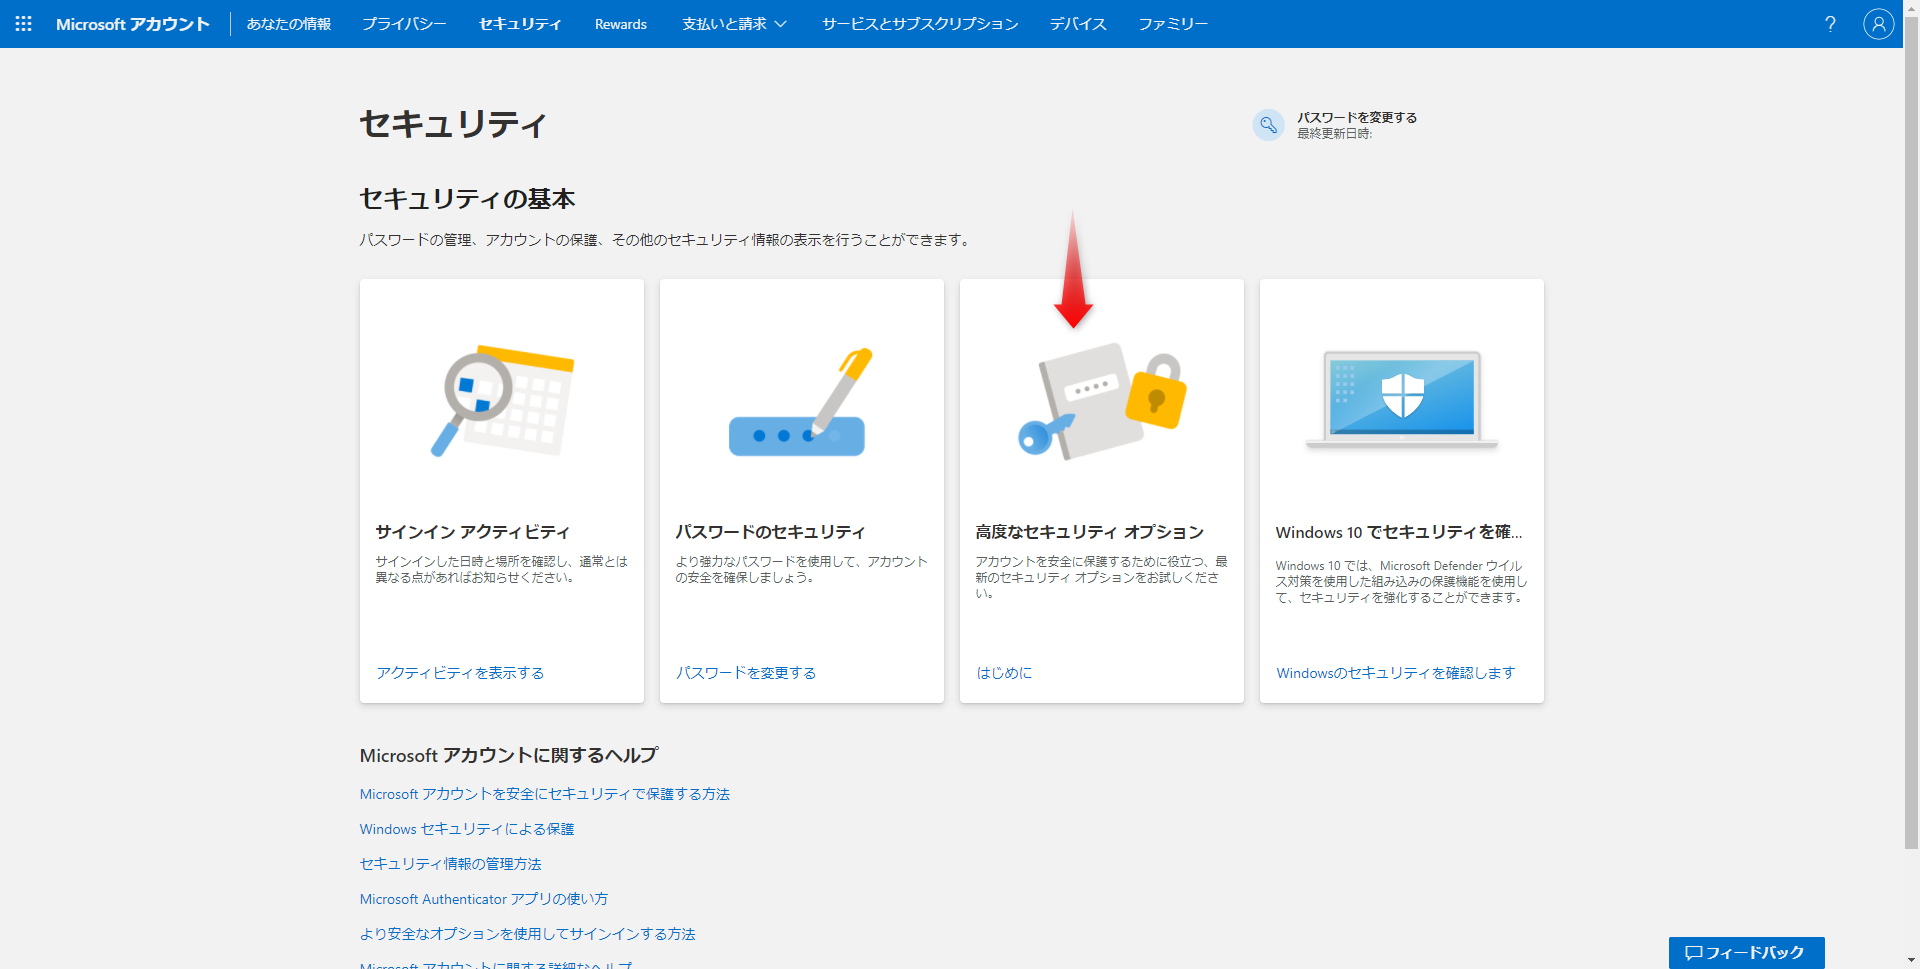Select the ファミリー navigation item
The height and width of the screenshot is (969, 1920).
(1173, 24)
